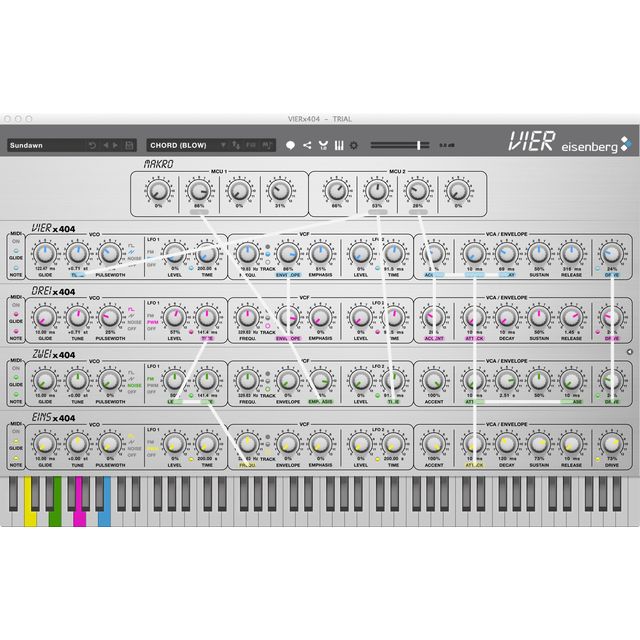Image resolution: width=640 pixels, height=640 pixels.
Task: Click the small round button beside ZWEI
Action: [x=630, y=352]
